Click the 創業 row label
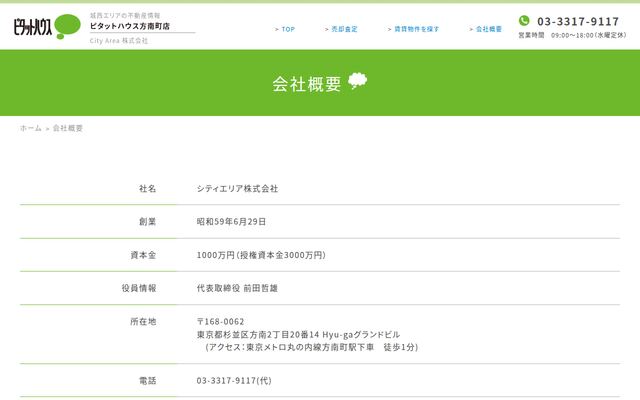 [x=147, y=222]
